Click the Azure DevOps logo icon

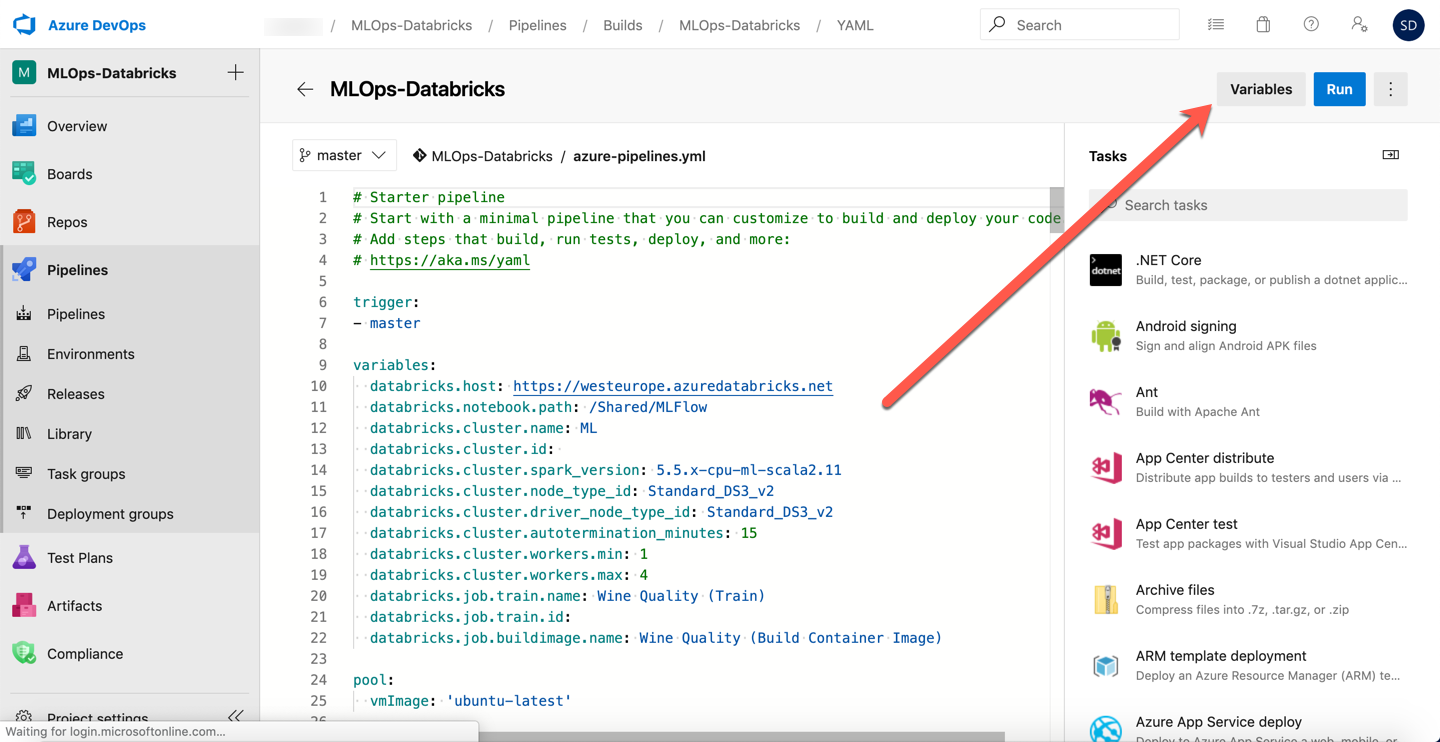pos(24,25)
